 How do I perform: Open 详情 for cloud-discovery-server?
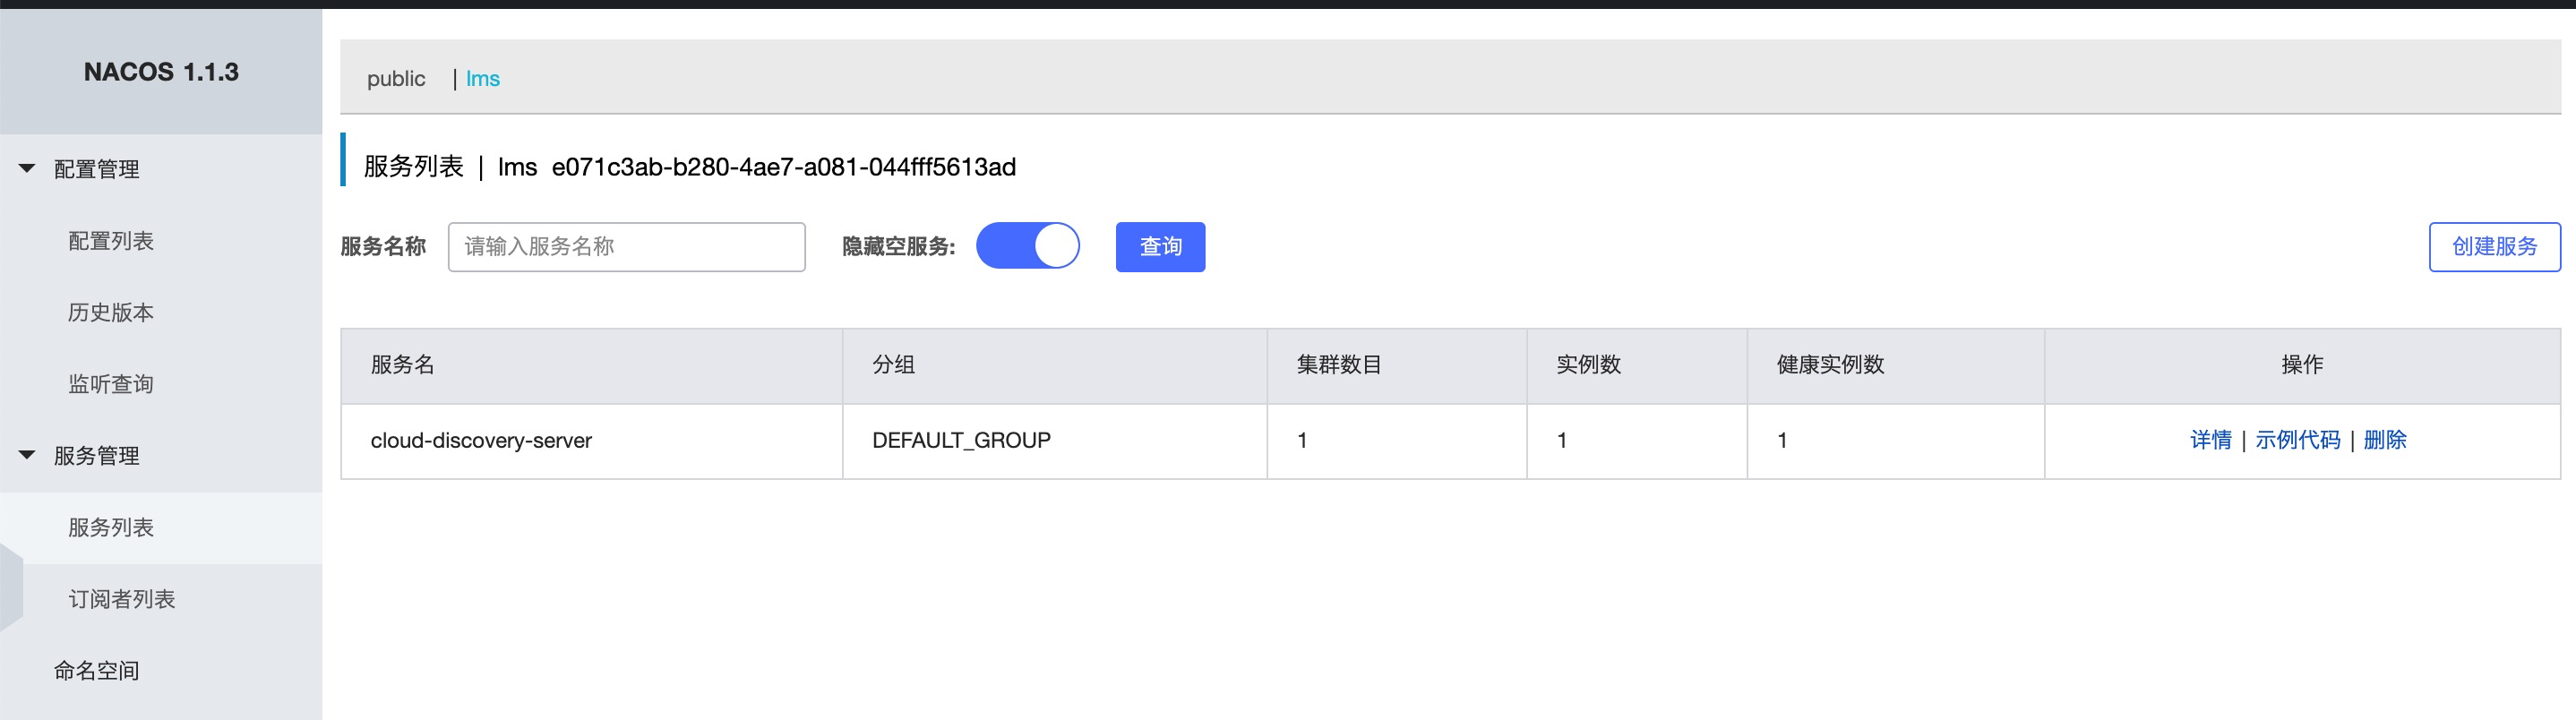[x=2210, y=440]
